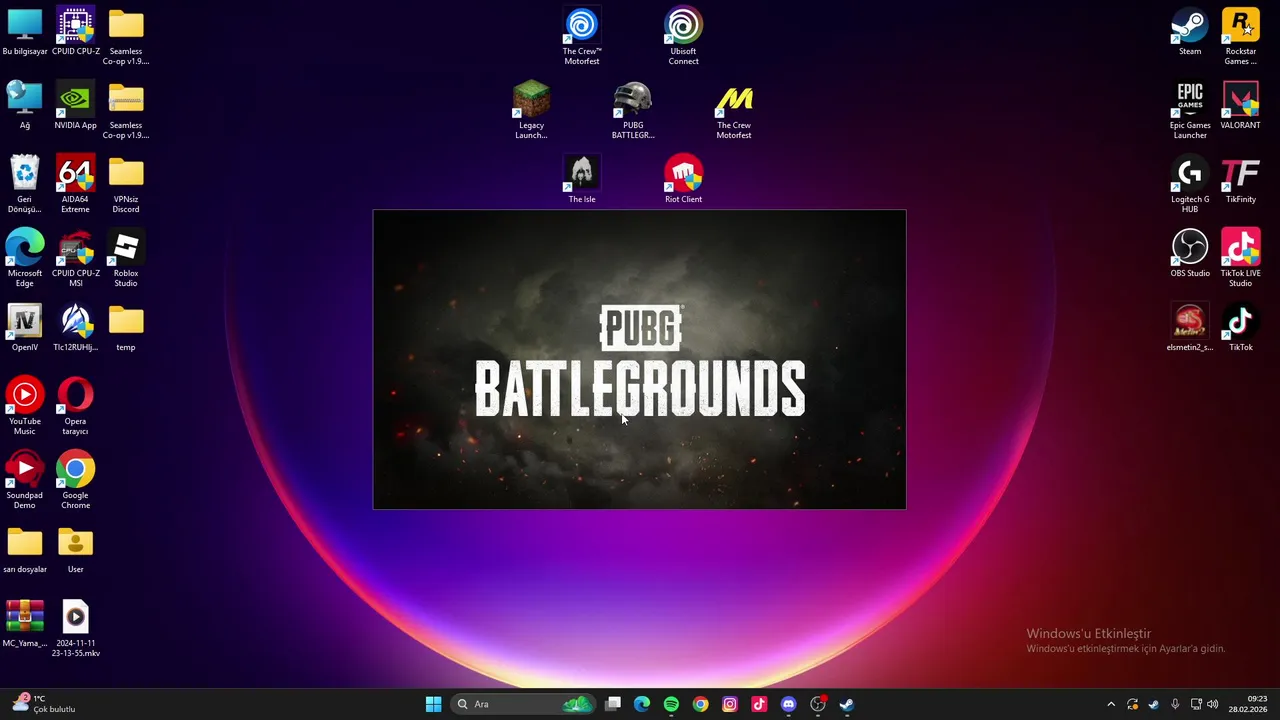Launch TikTok LIVE Studio desktop shortcut
The image size is (1280, 720).
(x=1241, y=259)
